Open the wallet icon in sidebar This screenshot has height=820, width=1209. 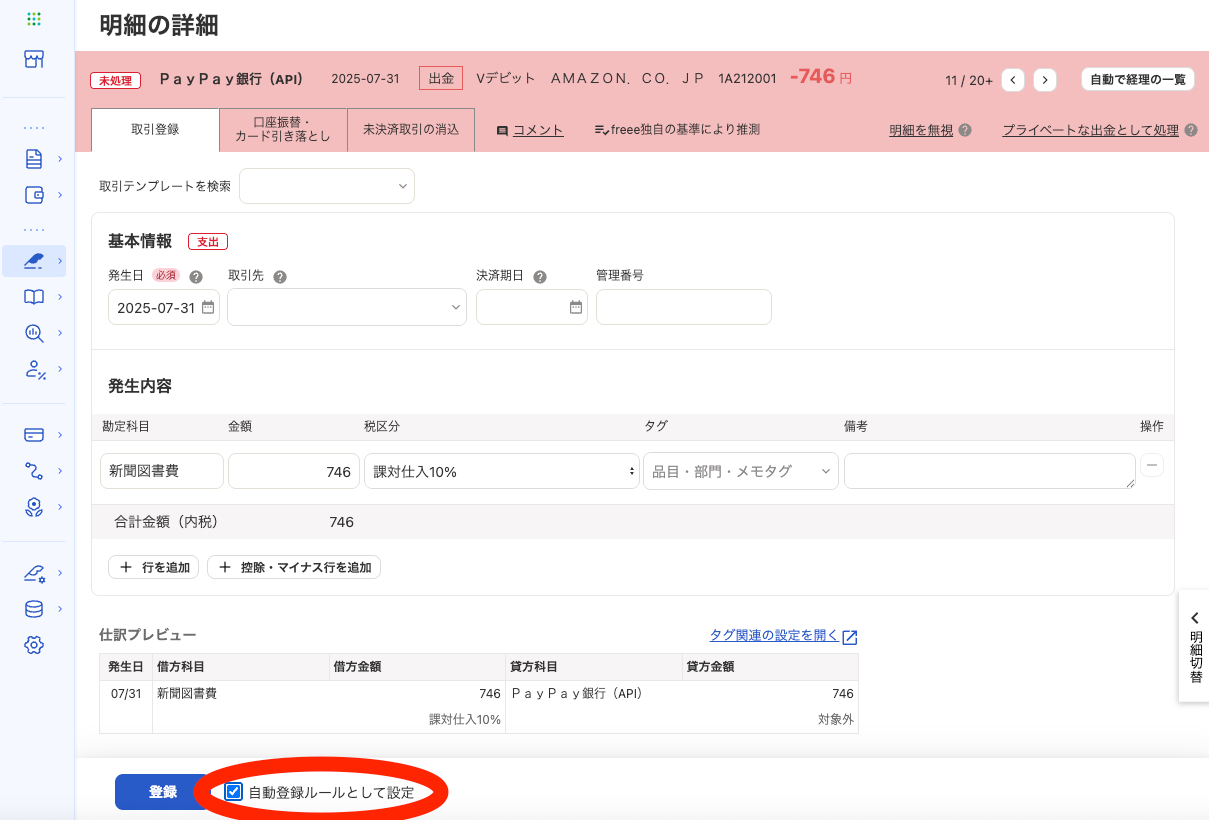[34, 195]
